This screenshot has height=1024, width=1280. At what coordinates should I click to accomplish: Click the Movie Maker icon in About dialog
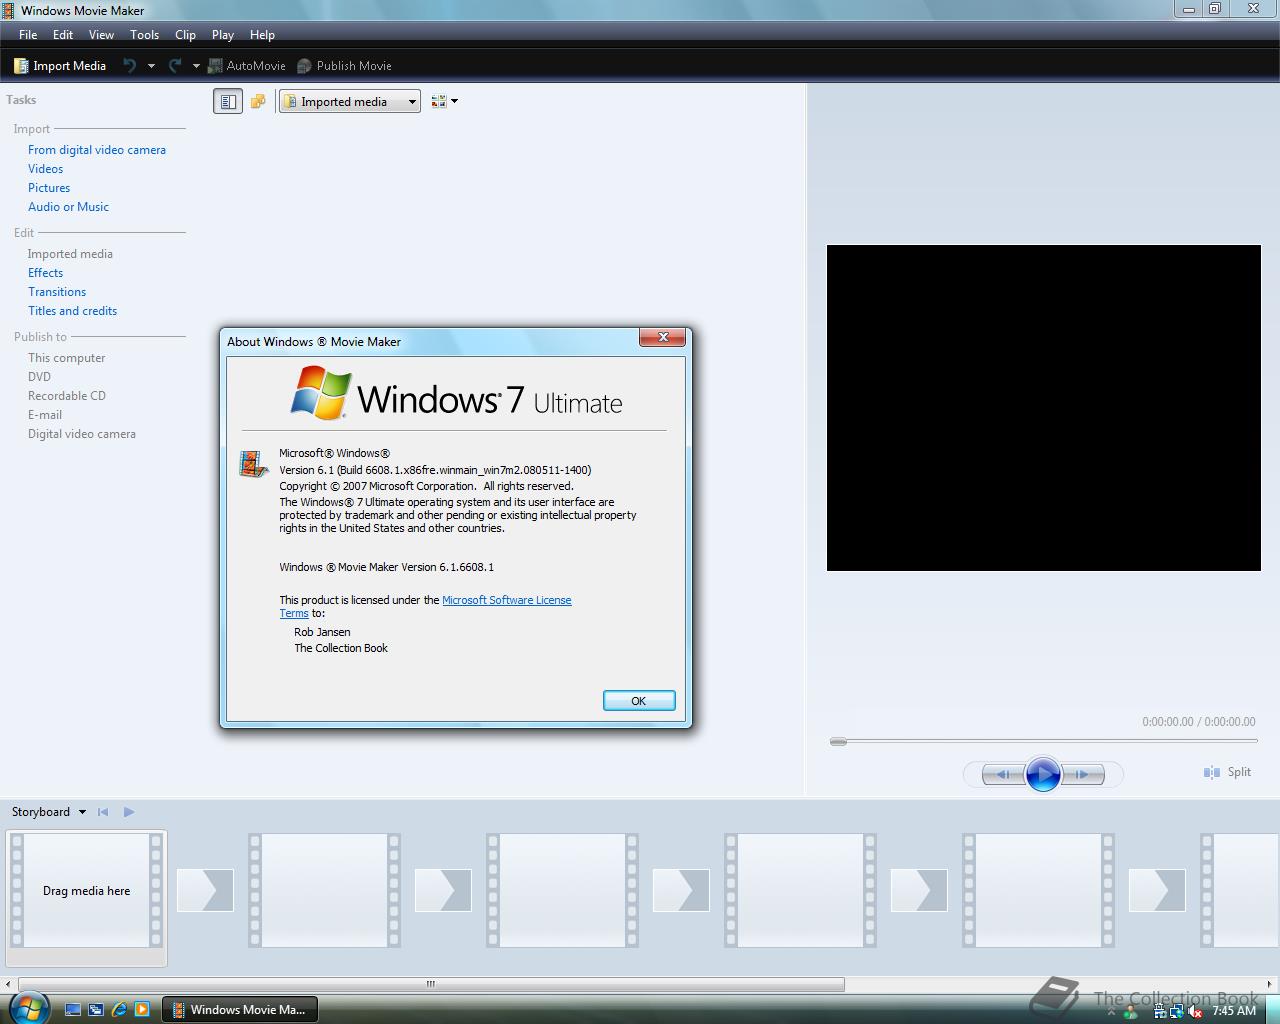point(254,464)
